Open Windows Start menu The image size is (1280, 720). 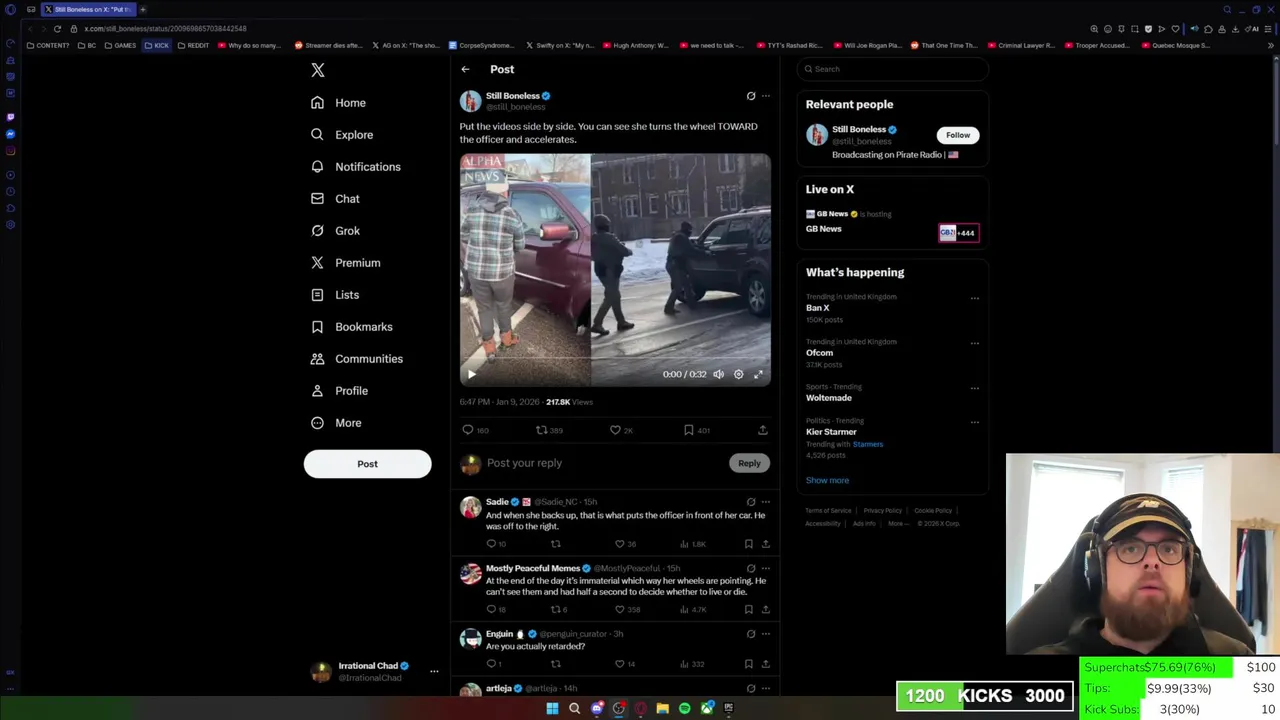[x=552, y=708]
